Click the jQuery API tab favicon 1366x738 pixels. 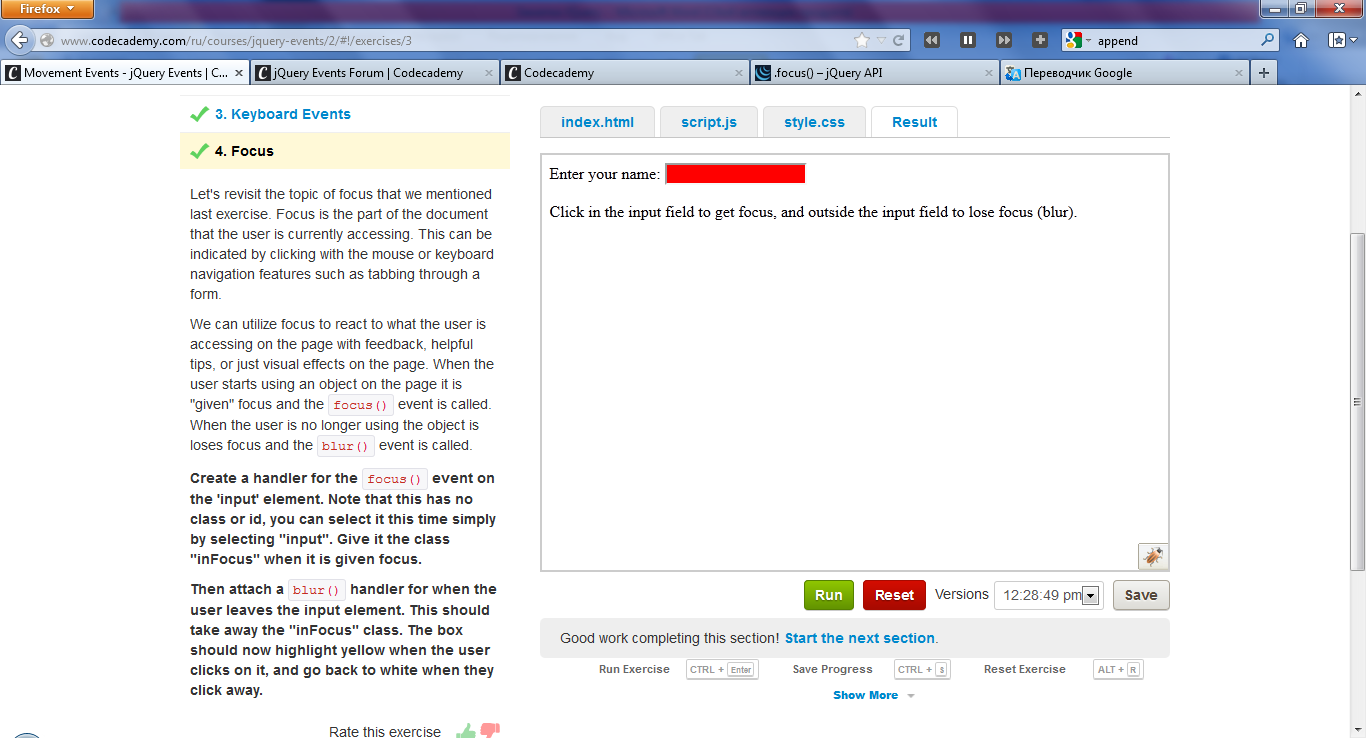point(763,73)
